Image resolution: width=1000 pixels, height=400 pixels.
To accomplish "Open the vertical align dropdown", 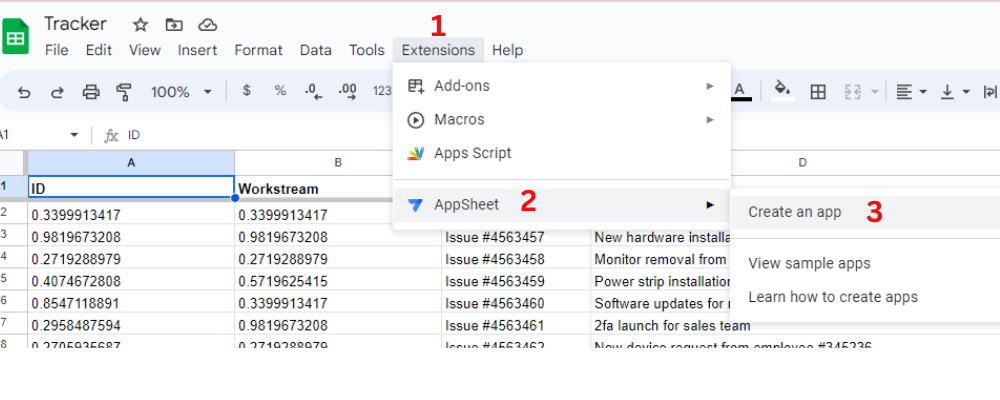I will click(955, 93).
